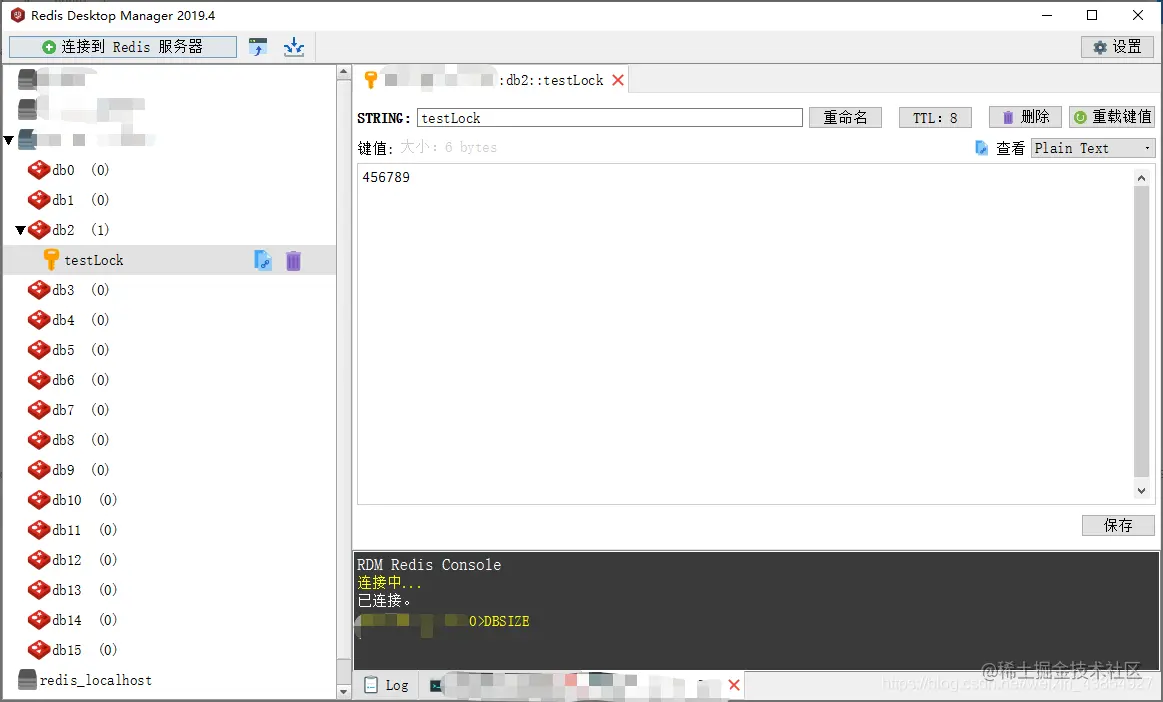Click the value editor scroll-down arrow

coord(1141,491)
